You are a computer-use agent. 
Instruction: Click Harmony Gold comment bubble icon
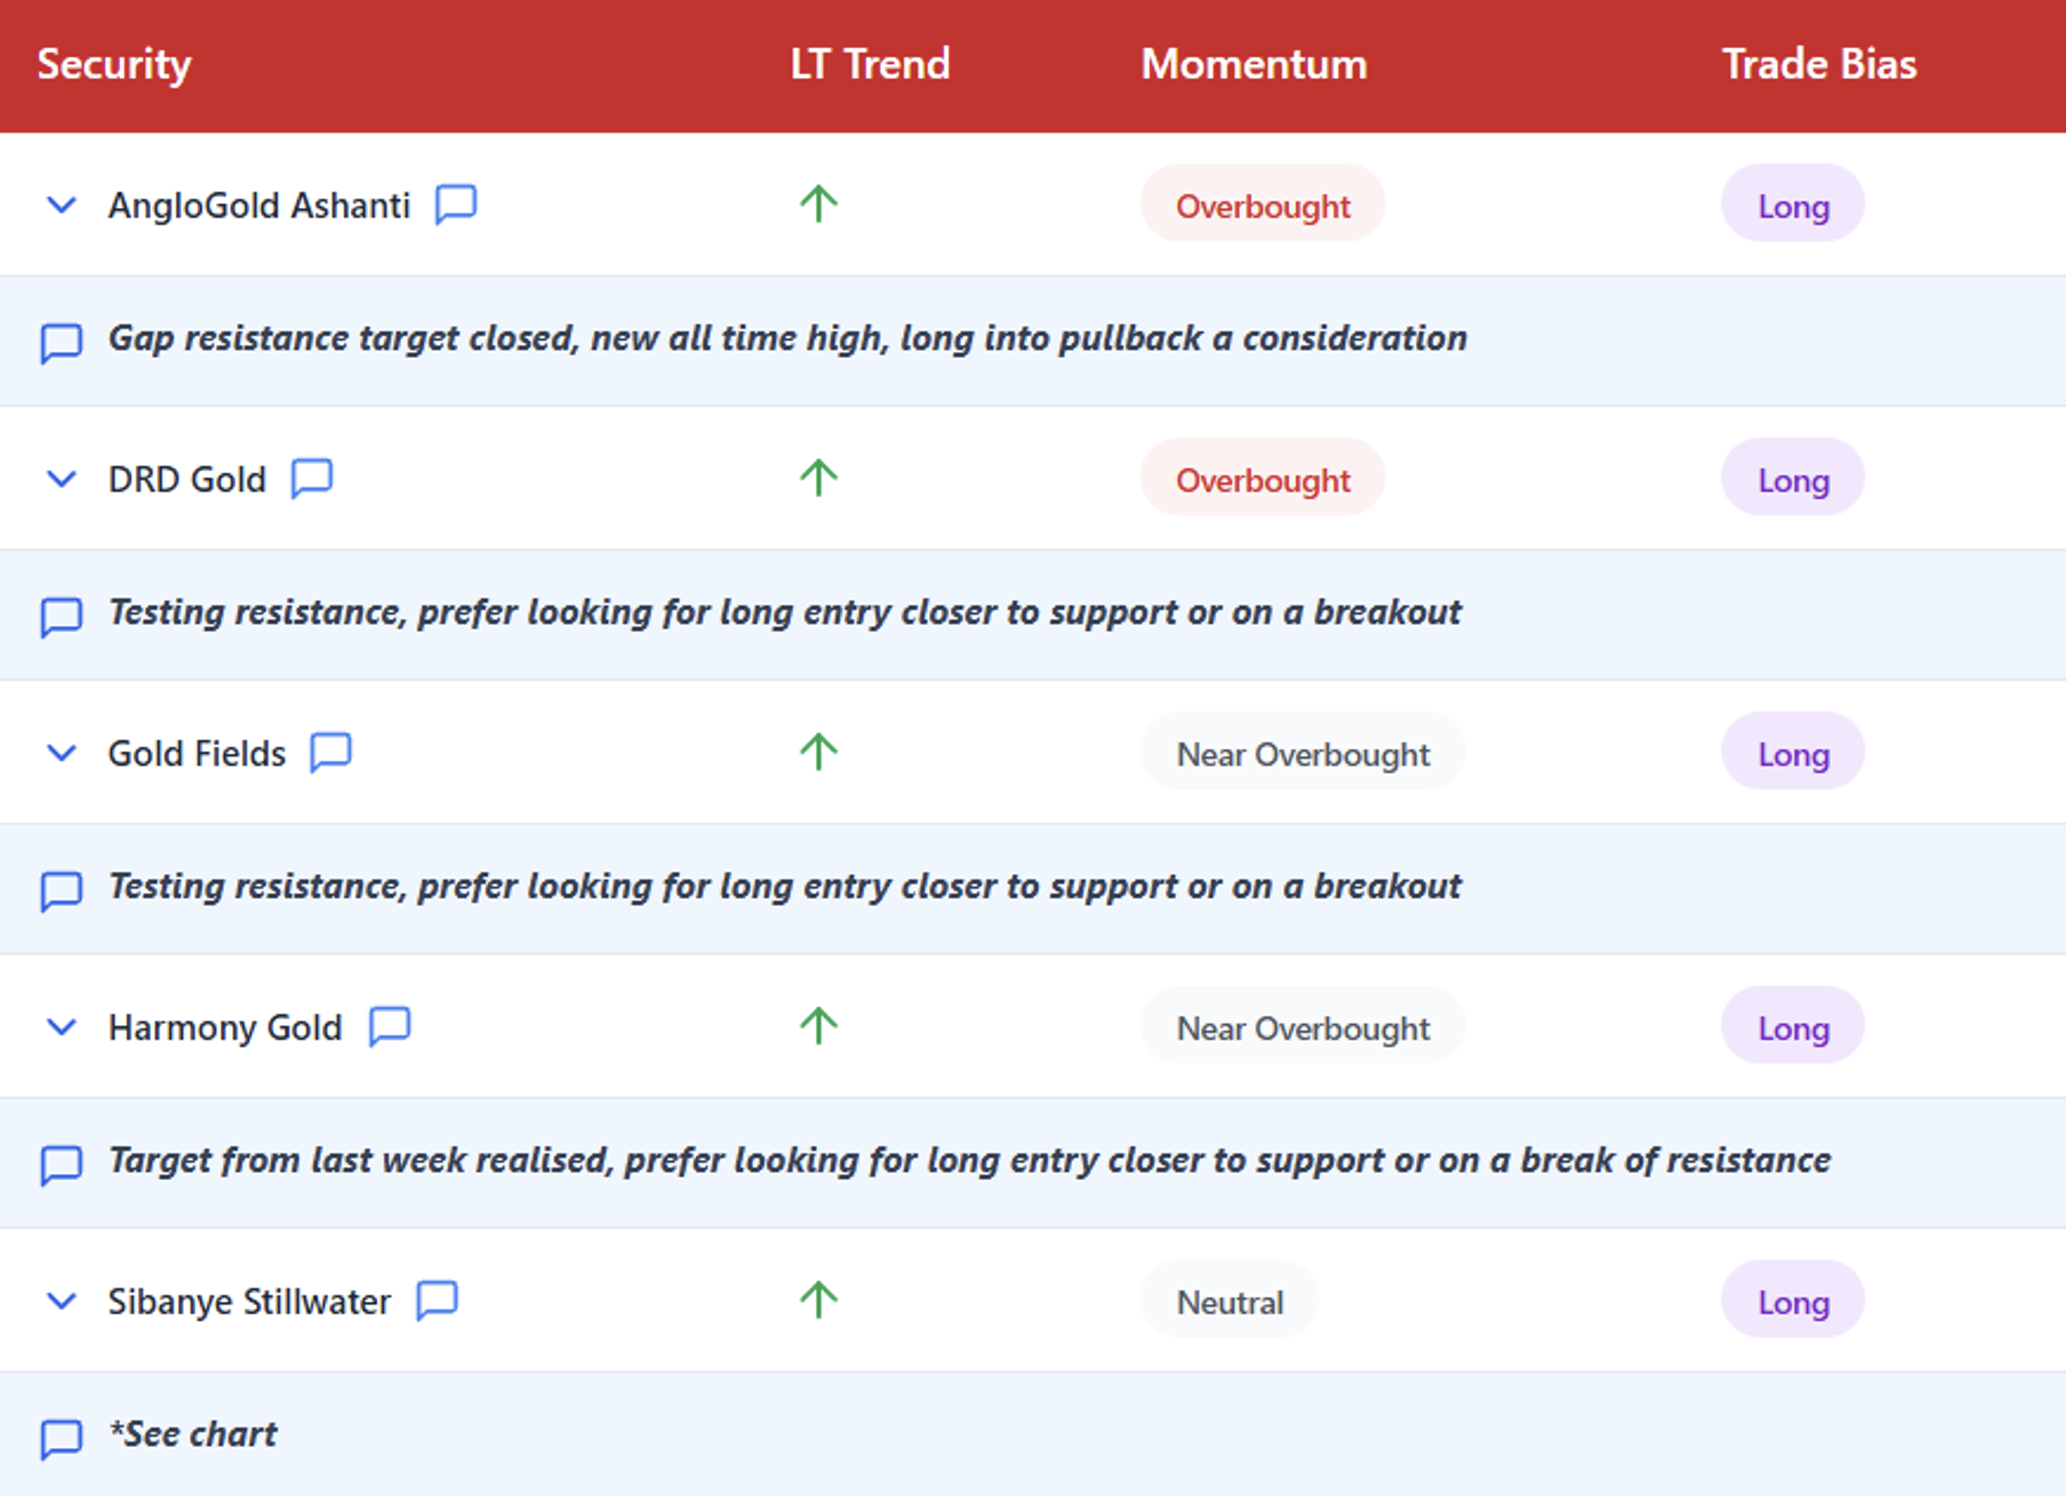click(x=389, y=1026)
